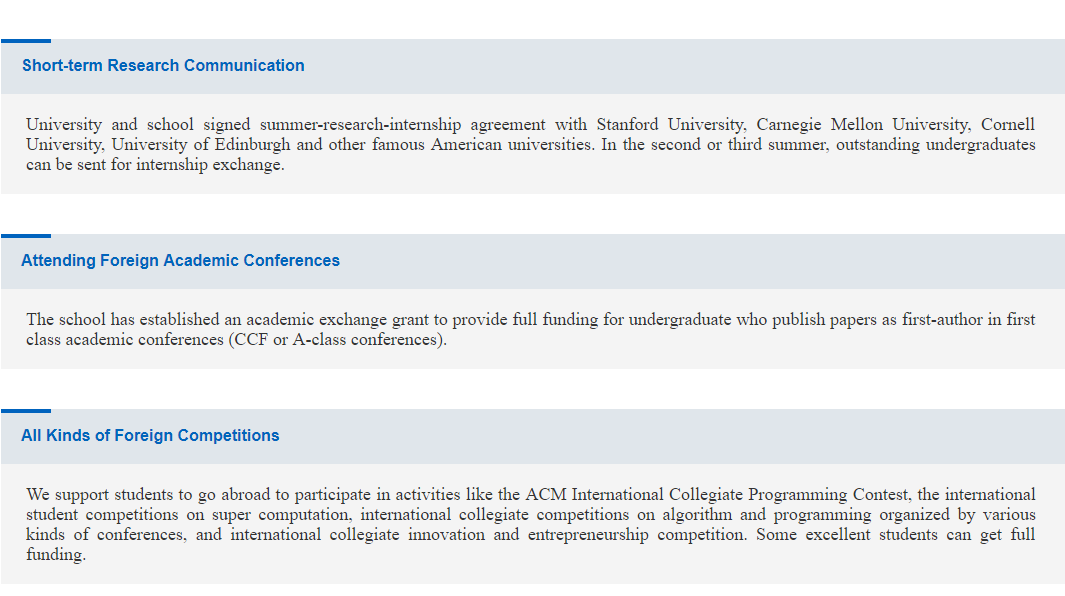Image resolution: width=1065 pixels, height=596 pixels.
Task: Click empty header area right of 'Attending Foreign Academic Conferences'
Action: point(700,261)
